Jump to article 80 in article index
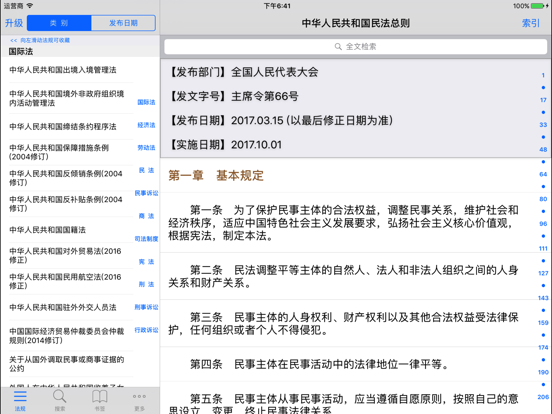Viewport: 552px width, 414px height. [x=543, y=199]
